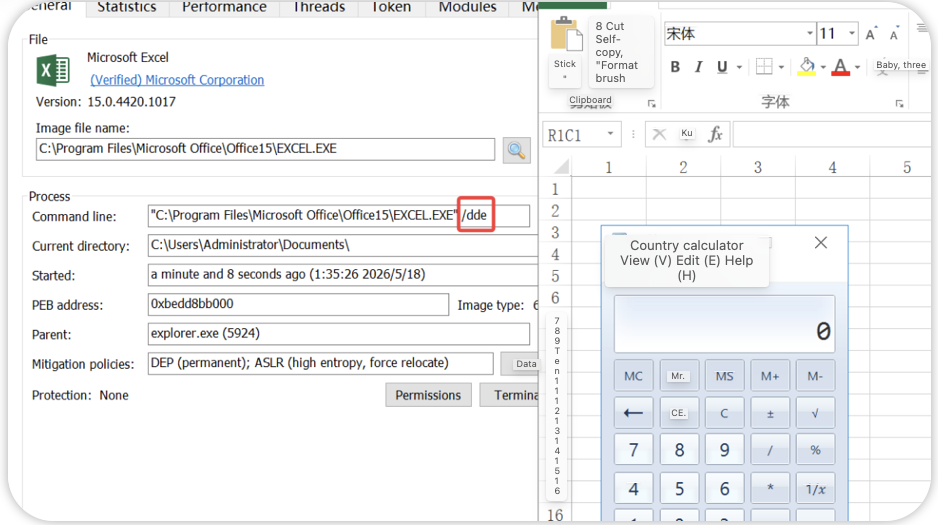Screen dimensions: 938x525
Task: Click the select-all corner of spreadsheet
Action: [561, 166]
